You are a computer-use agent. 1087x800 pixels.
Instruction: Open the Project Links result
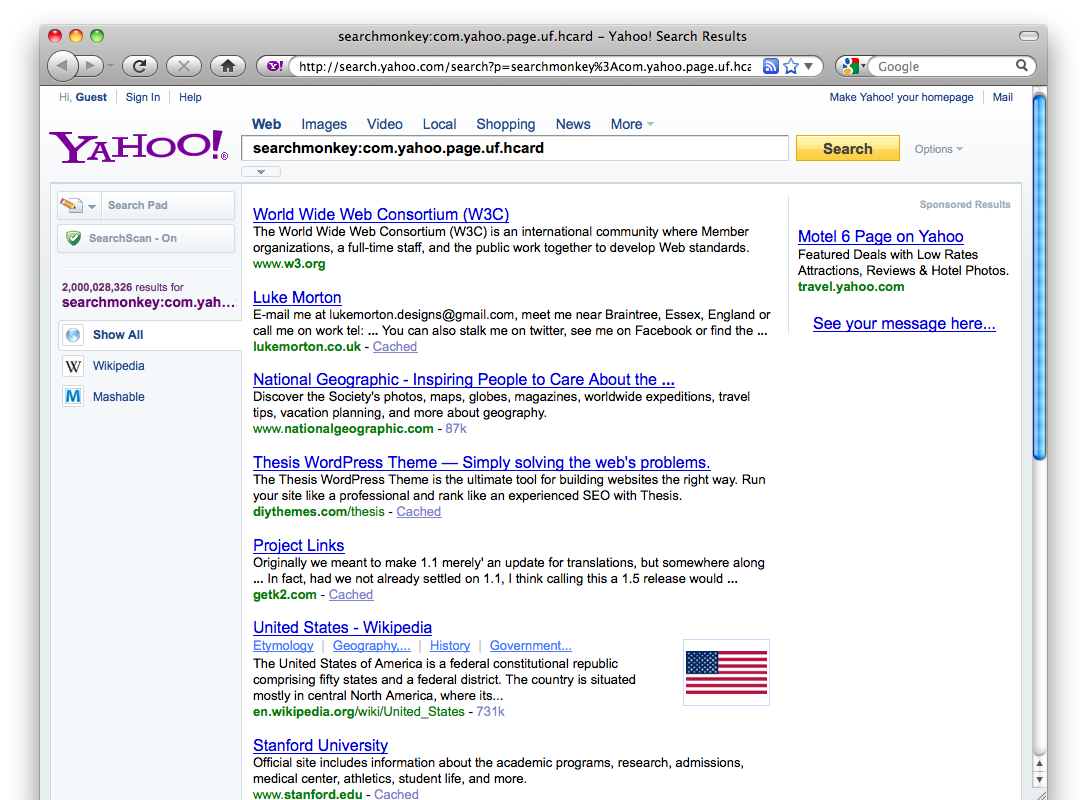tap(298, 546)
